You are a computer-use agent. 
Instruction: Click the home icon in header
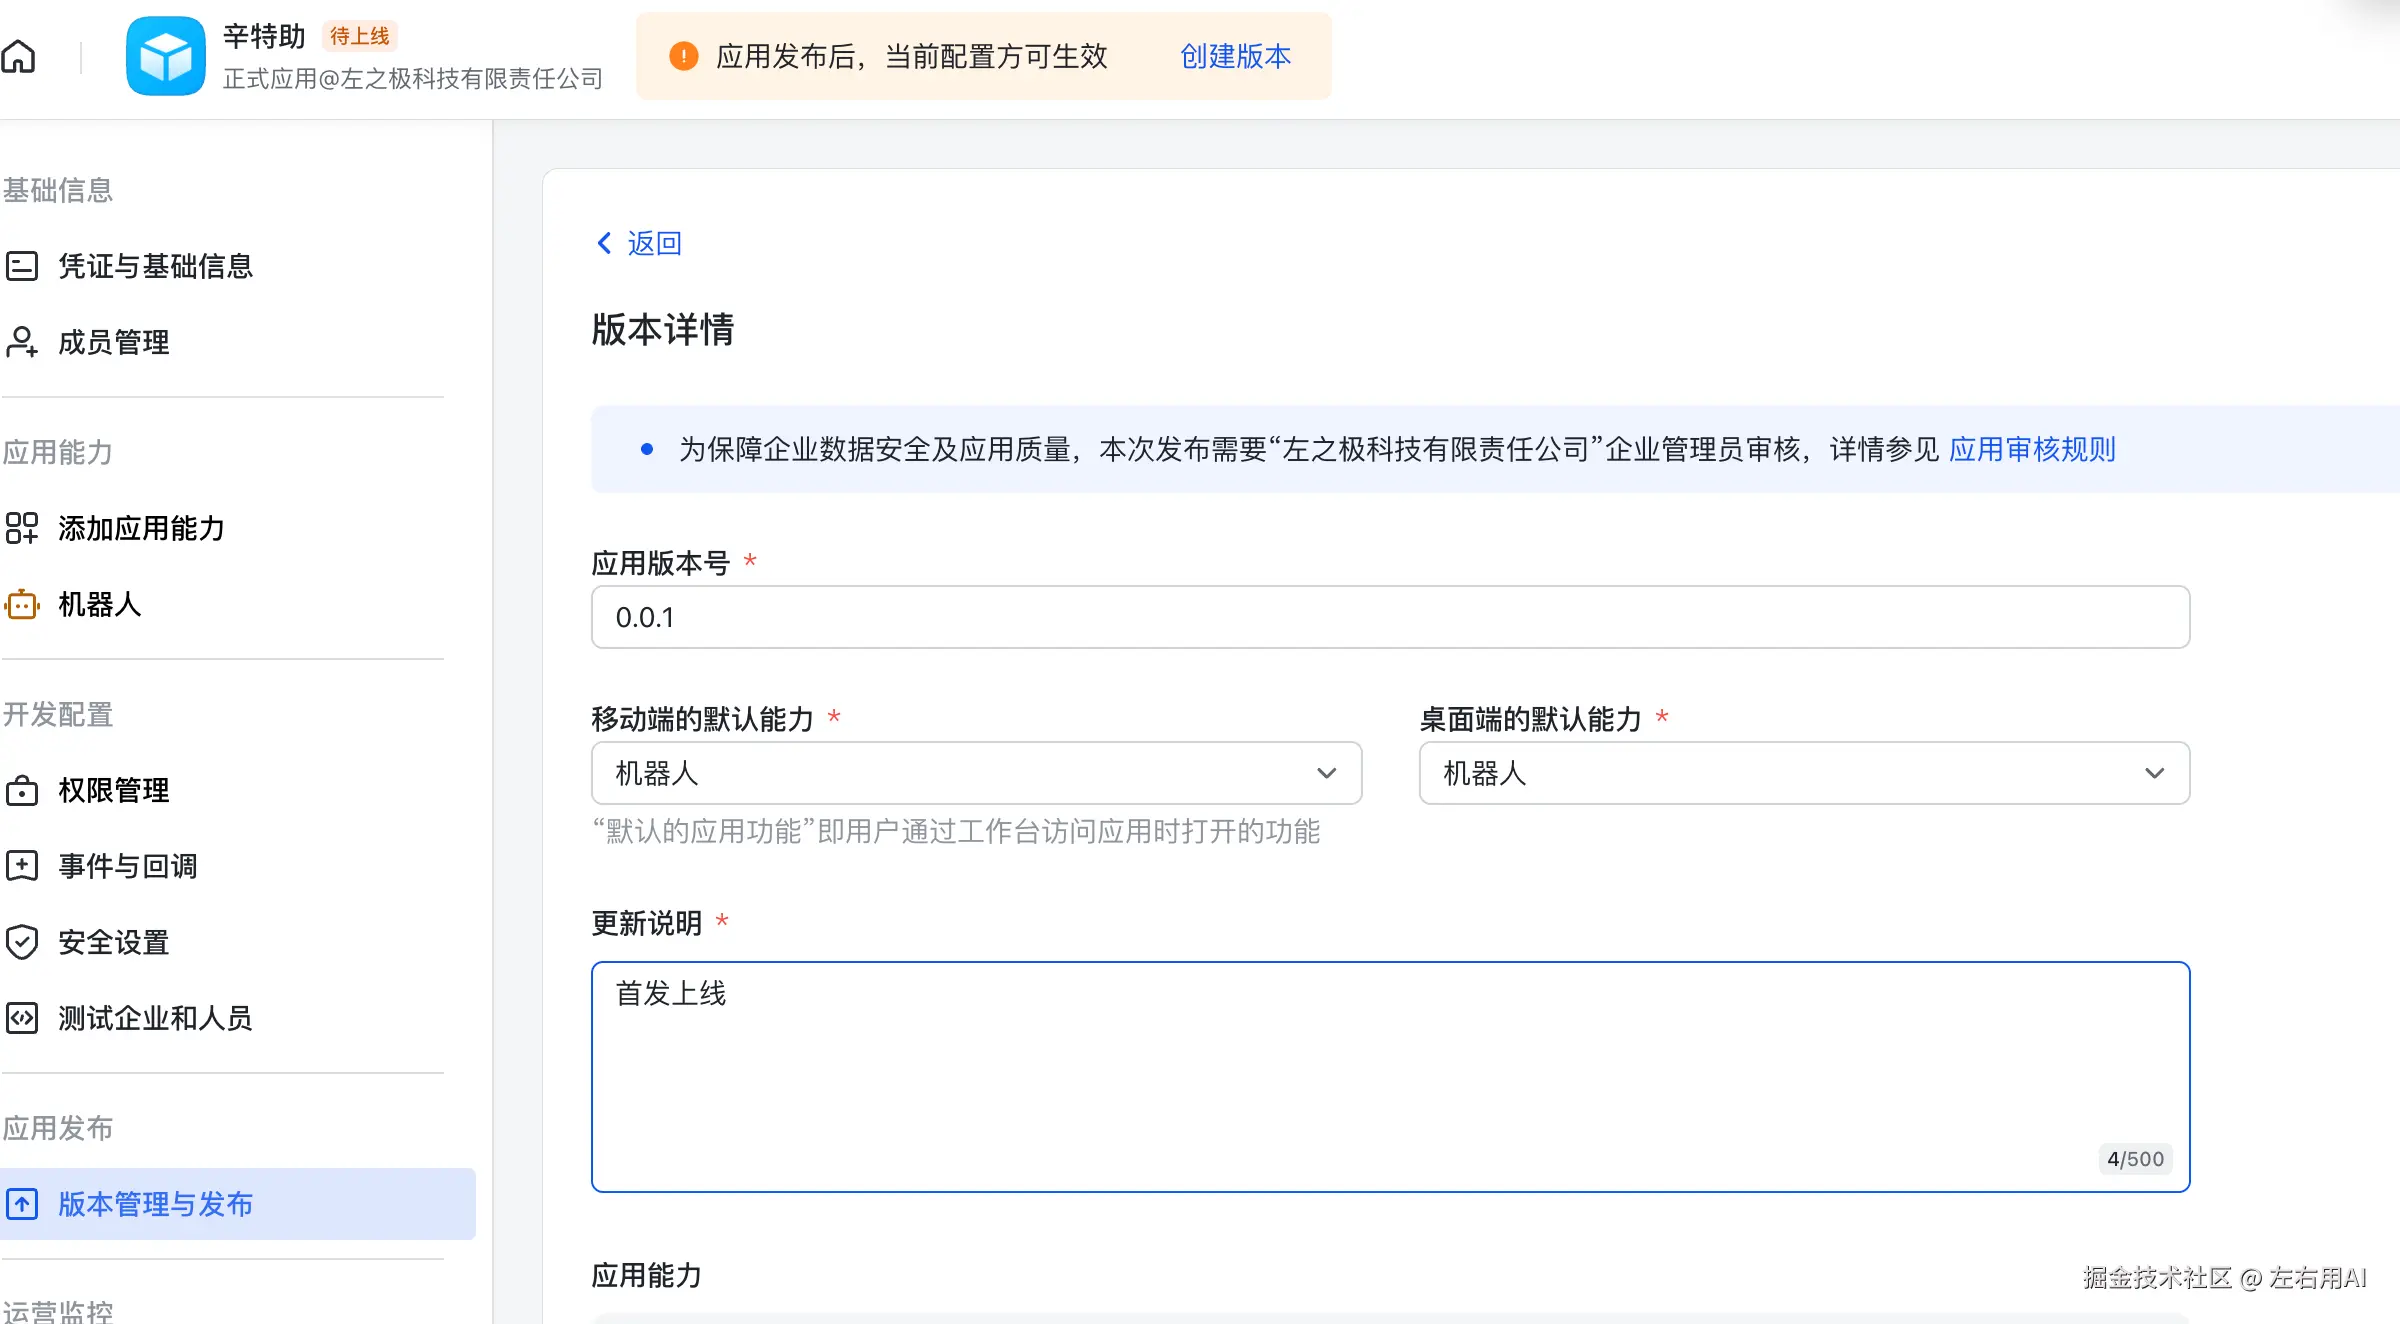tap(18, 57)
